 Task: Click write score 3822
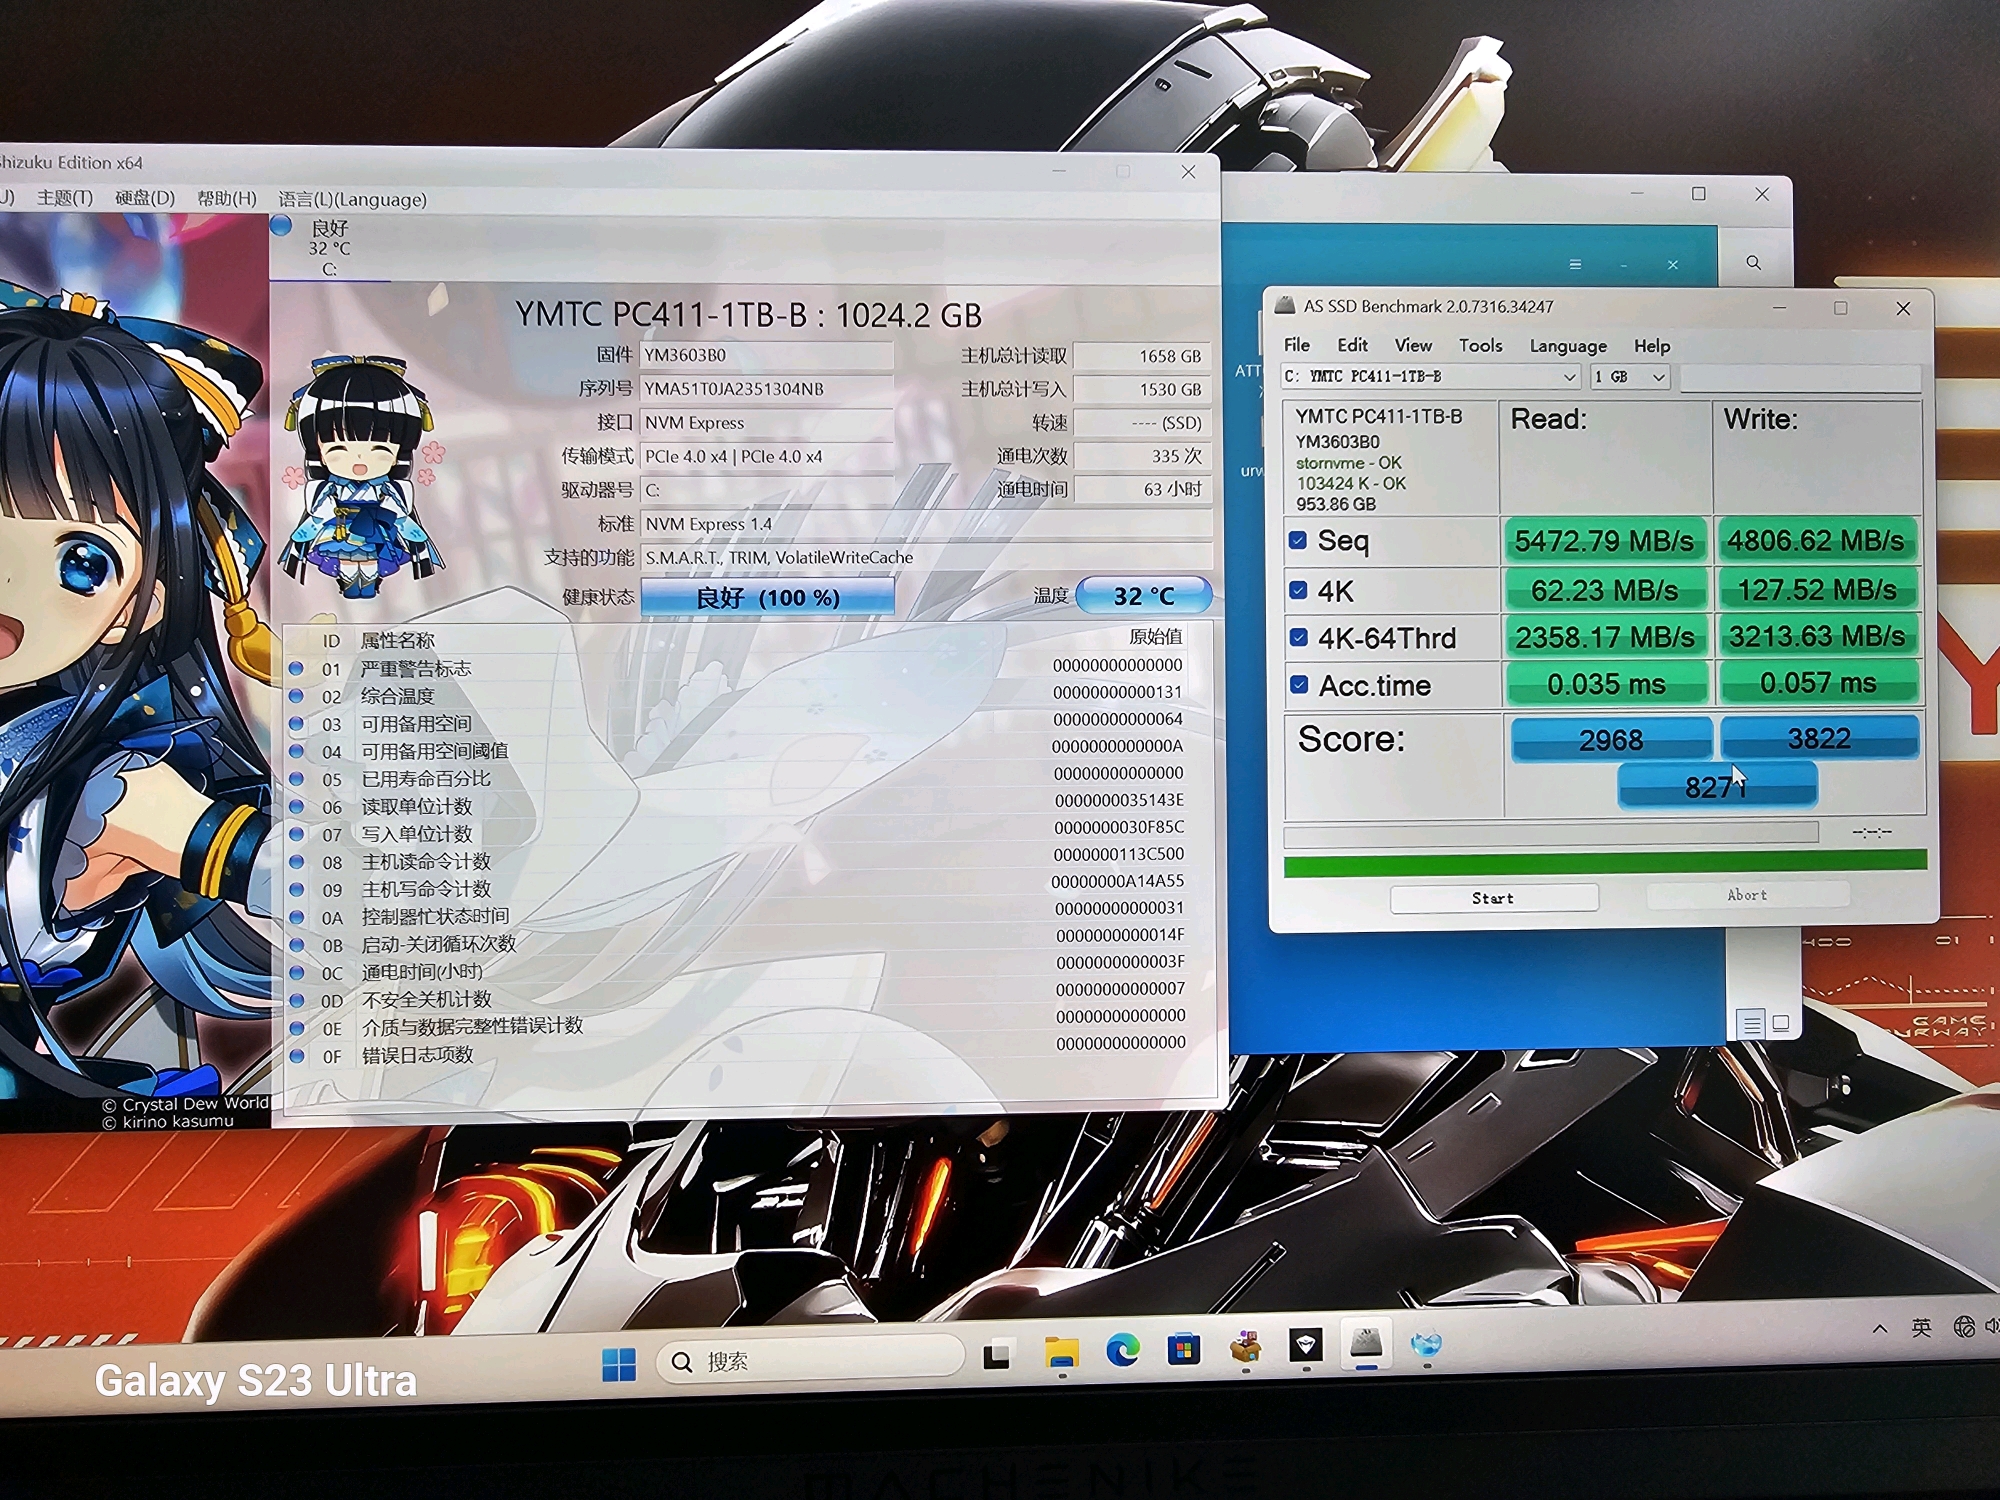point(1819,738)
